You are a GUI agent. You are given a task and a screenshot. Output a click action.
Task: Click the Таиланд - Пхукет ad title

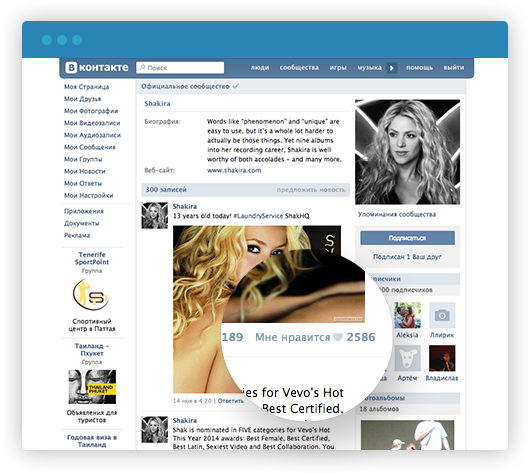pos(92,350)
